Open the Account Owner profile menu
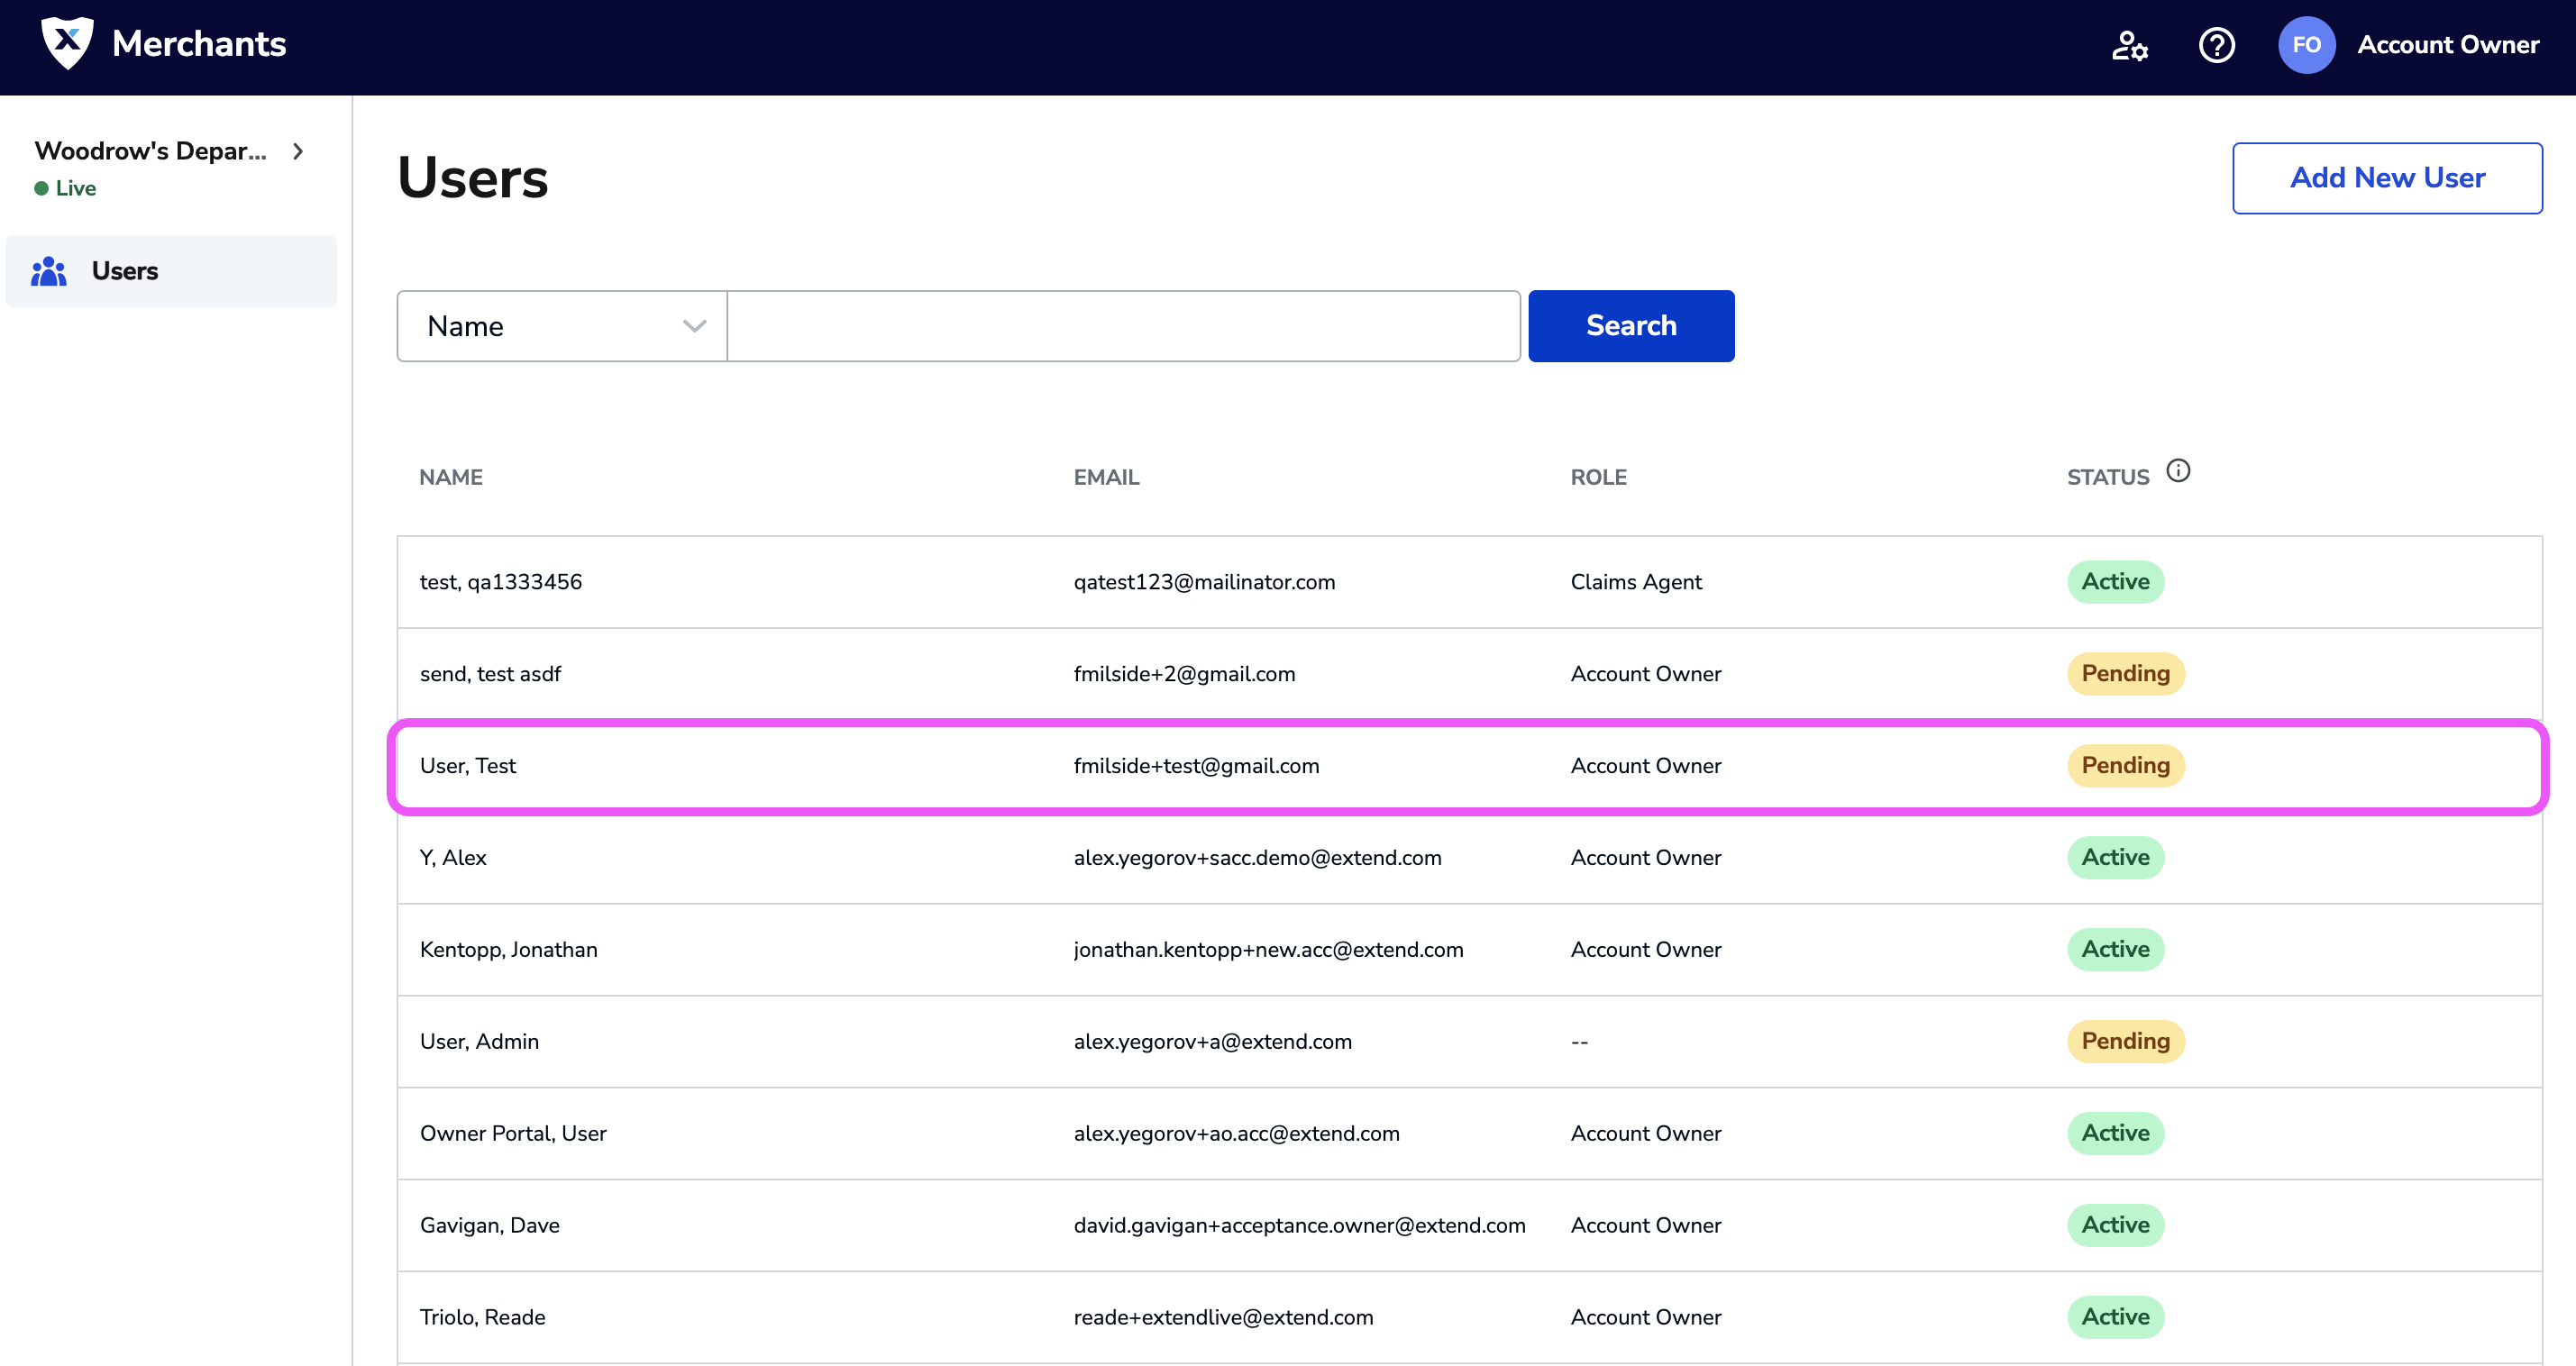The height and width of the screenshot is (1366, 2576). [2447, 45]
